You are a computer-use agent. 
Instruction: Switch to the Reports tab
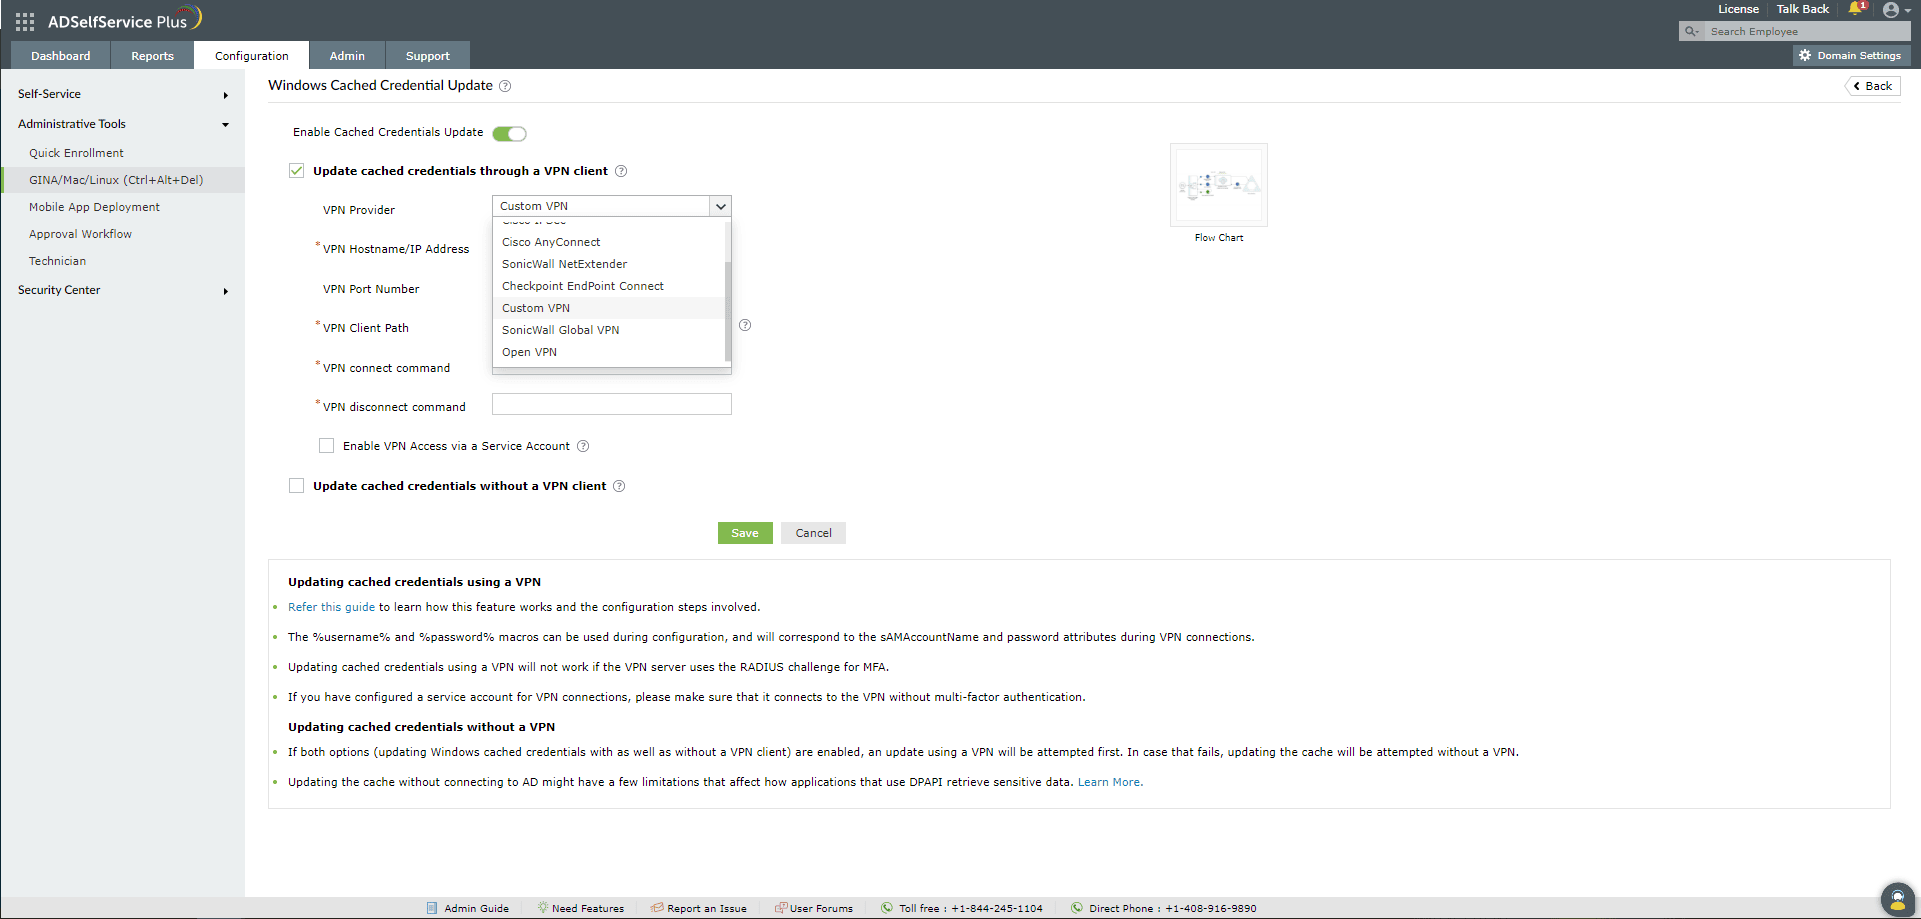(152, 56)
